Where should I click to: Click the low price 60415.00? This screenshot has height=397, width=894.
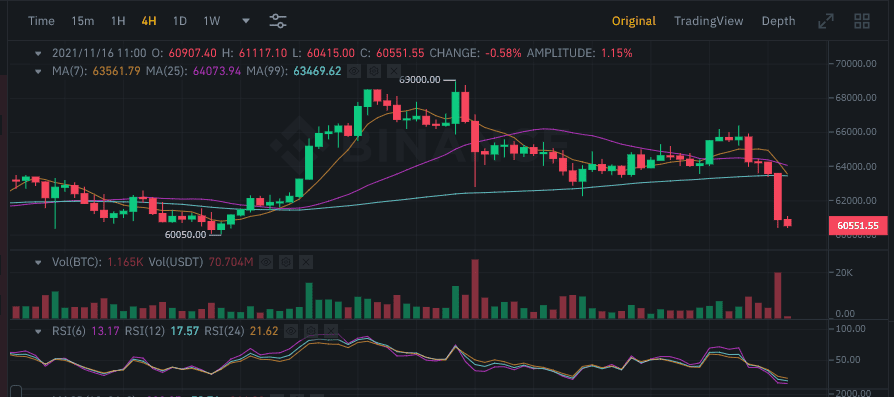pyautogui.click(x=331, y=53)
